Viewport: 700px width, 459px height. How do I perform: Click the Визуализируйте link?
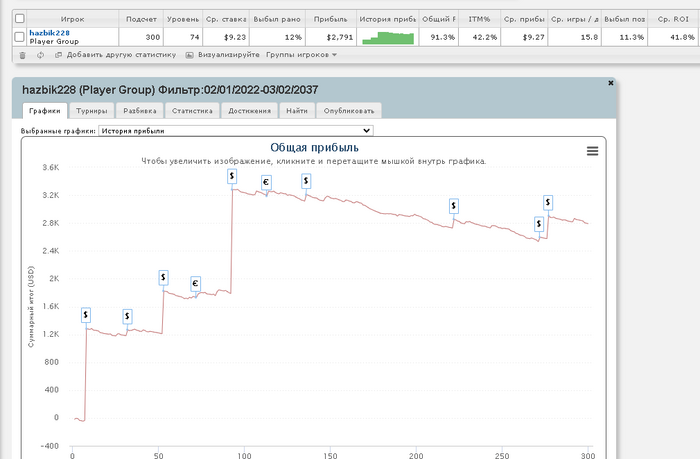229,55
